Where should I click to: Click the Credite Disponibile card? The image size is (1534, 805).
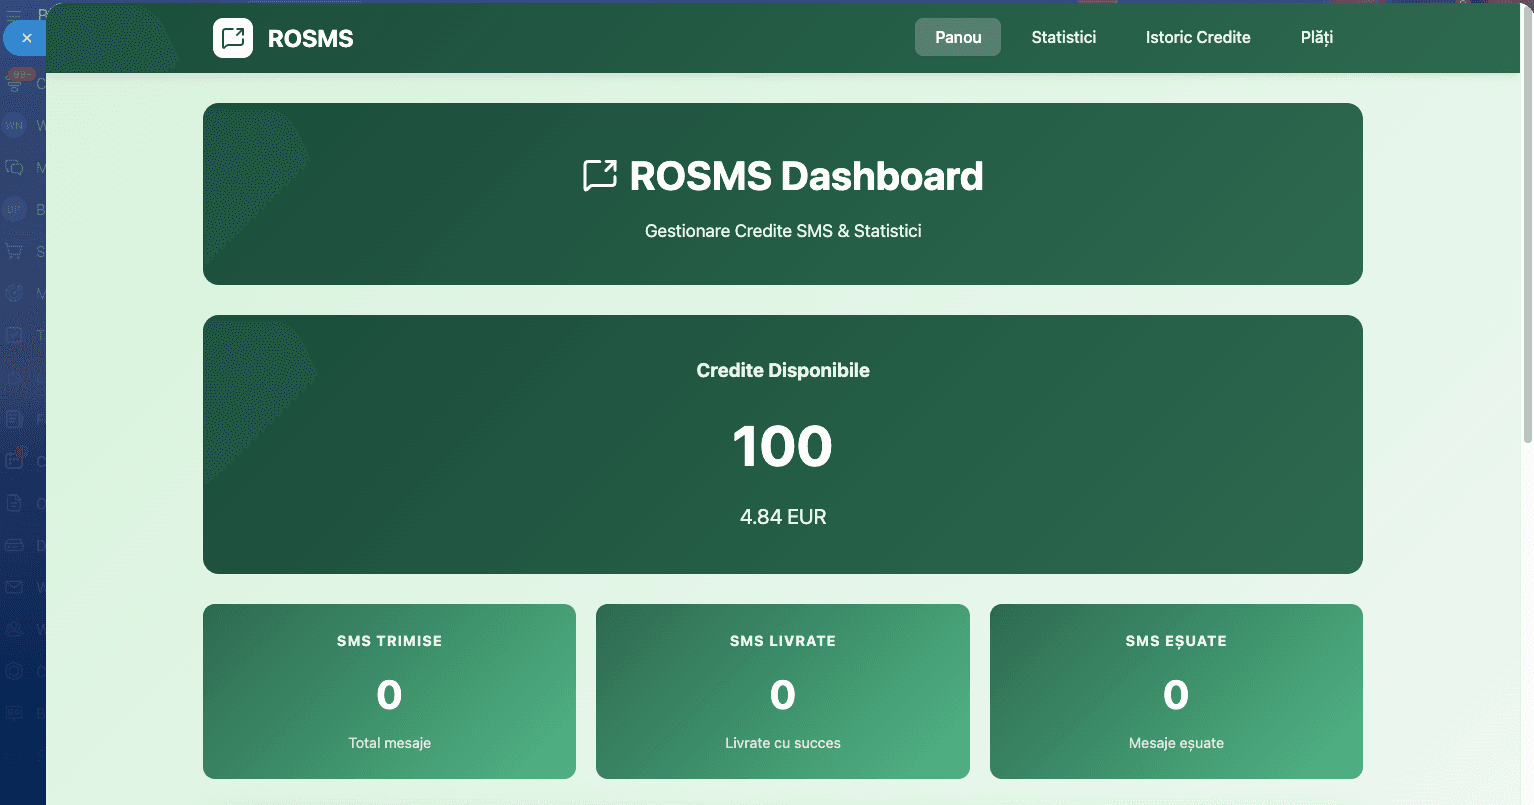[783, 445]
